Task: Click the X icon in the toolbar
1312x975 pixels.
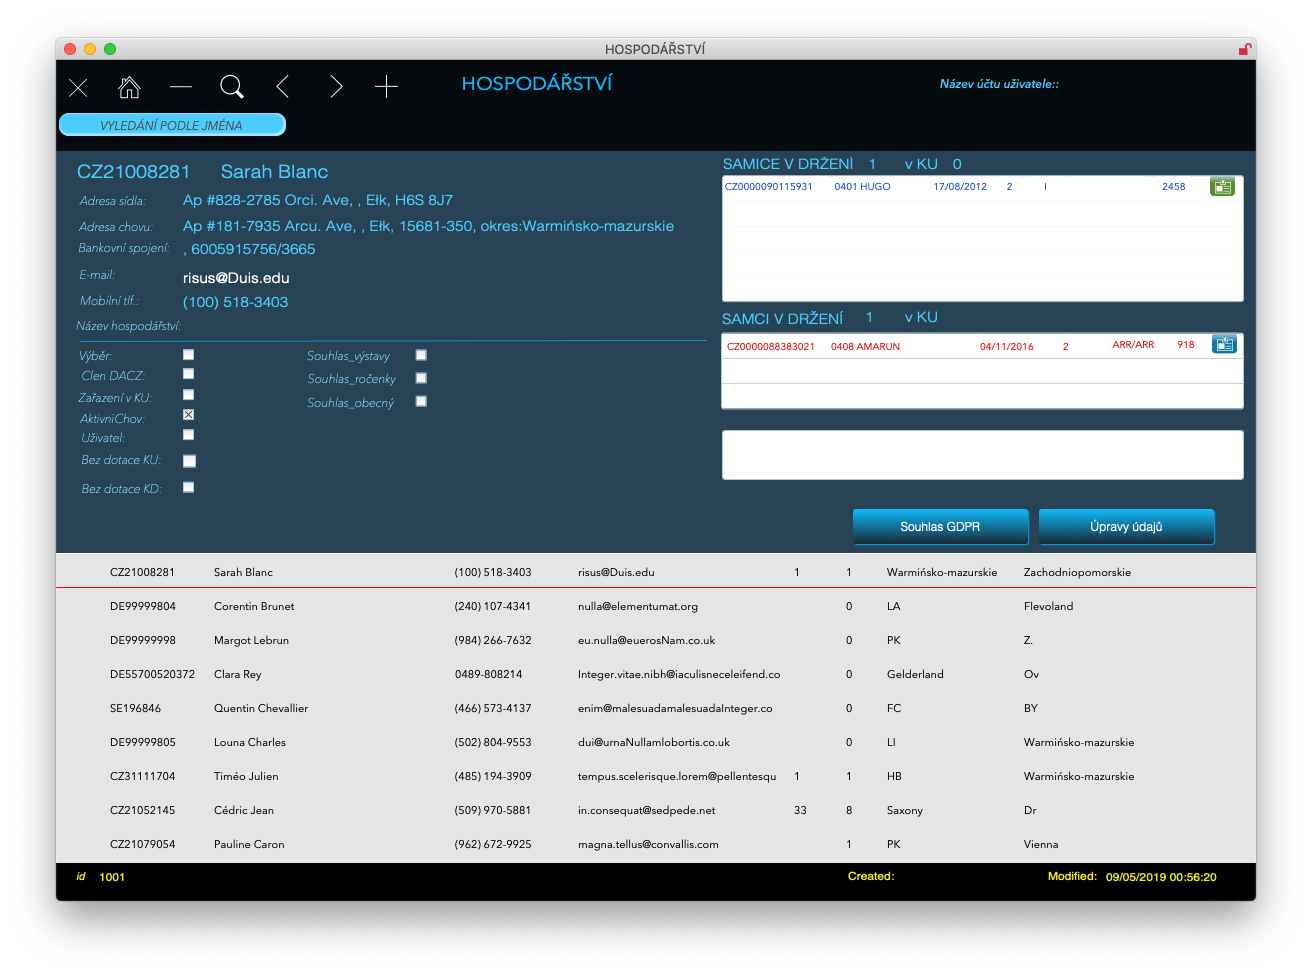Action: (78, 88)
